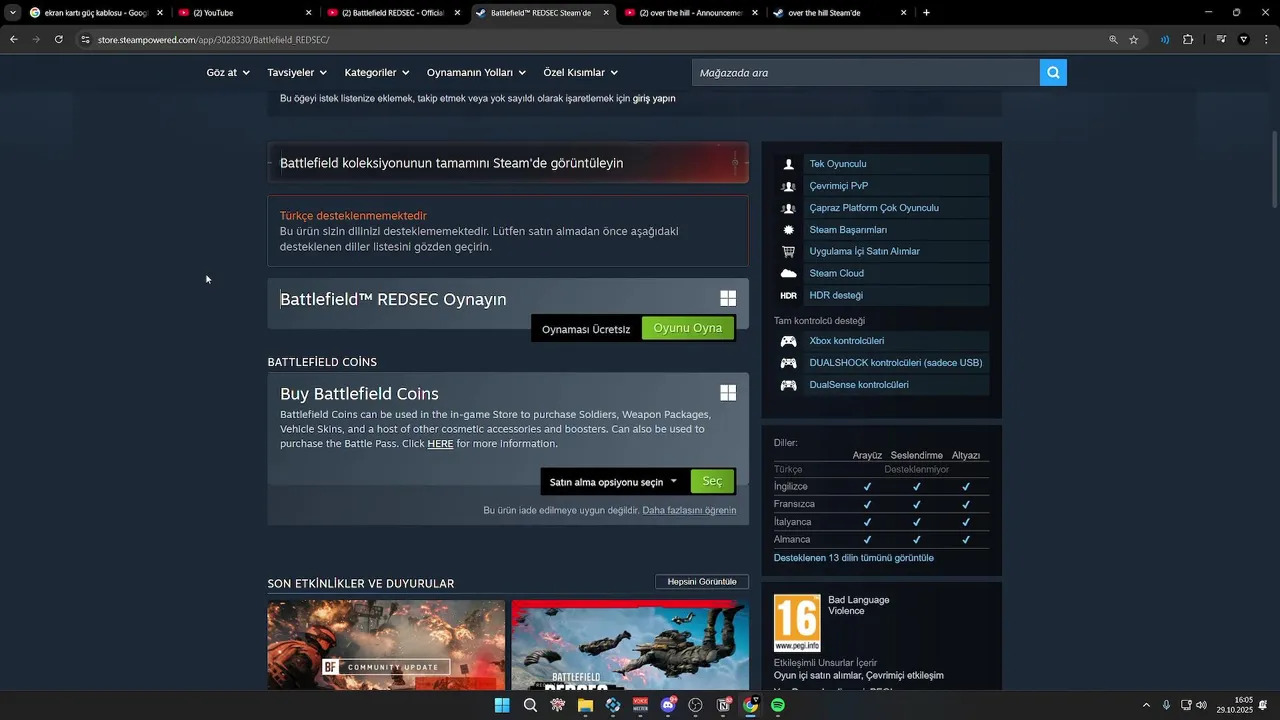Click the HDR desteği icon
Viewport: 1280px width, 720px height.
(789, 295)
